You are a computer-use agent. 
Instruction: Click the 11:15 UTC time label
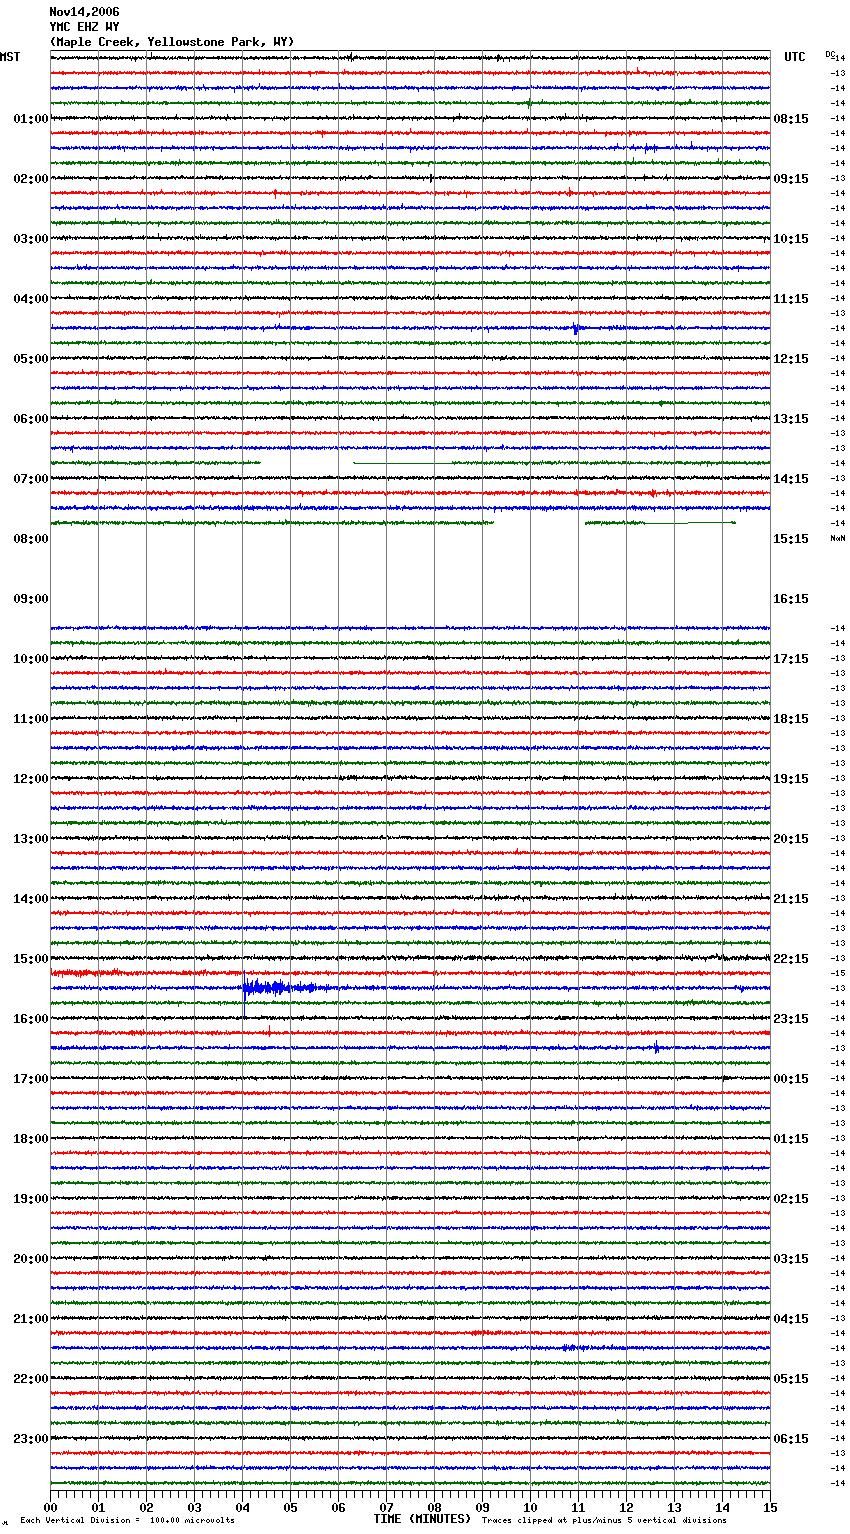[791, 299]
